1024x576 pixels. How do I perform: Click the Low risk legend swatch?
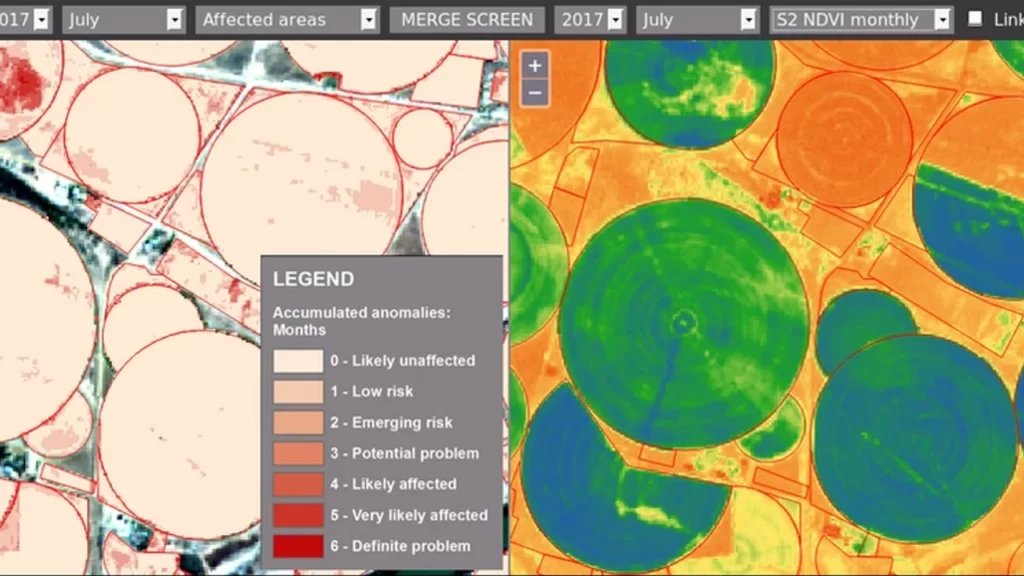click(x=298, y=392)
